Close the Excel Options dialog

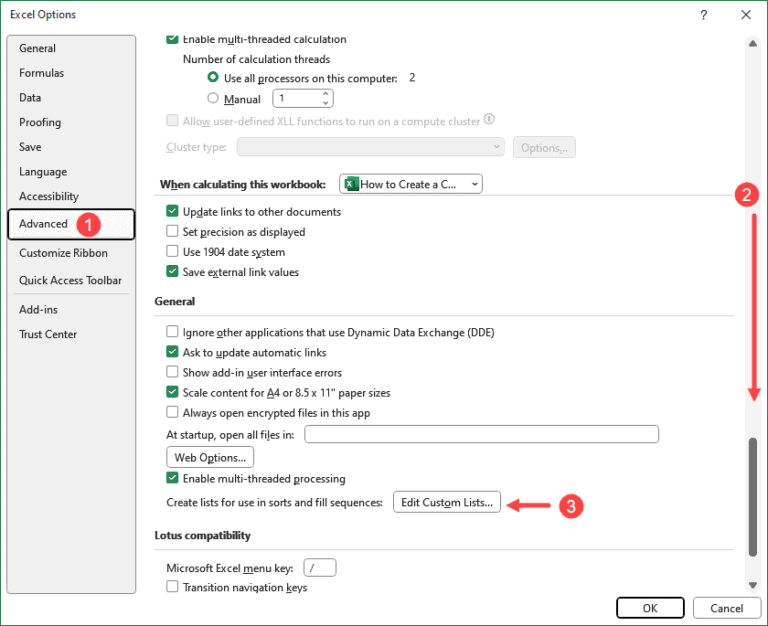point(745,15)
